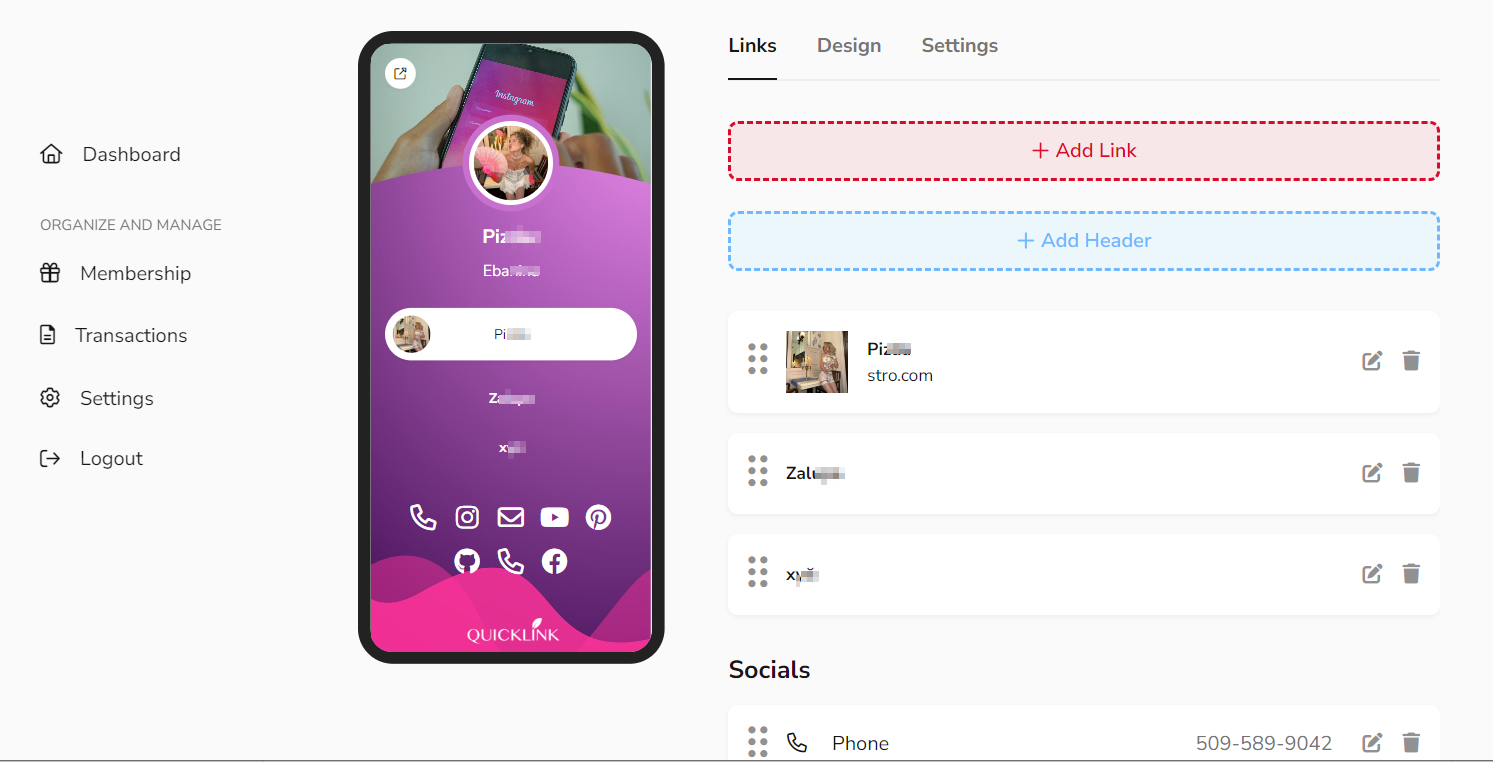Edit the stro.com link entry
Image resolution: width=1493 pixels, height=762 pixels.
(1372, 361)
